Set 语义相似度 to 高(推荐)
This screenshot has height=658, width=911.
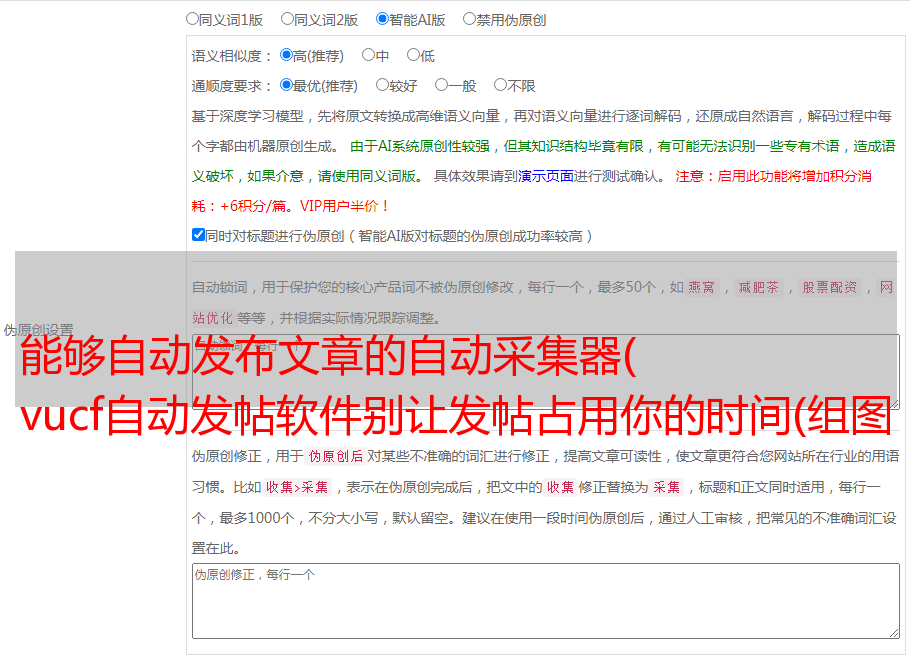pos(286,55)
